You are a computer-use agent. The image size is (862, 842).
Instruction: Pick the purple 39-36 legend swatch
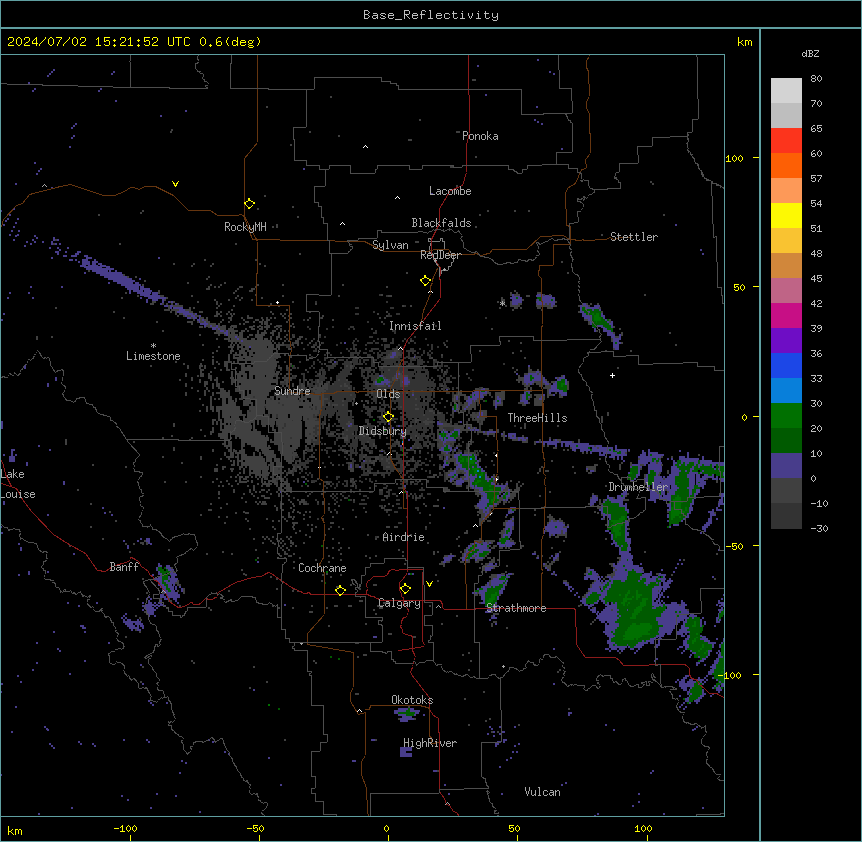click(786, 341)
